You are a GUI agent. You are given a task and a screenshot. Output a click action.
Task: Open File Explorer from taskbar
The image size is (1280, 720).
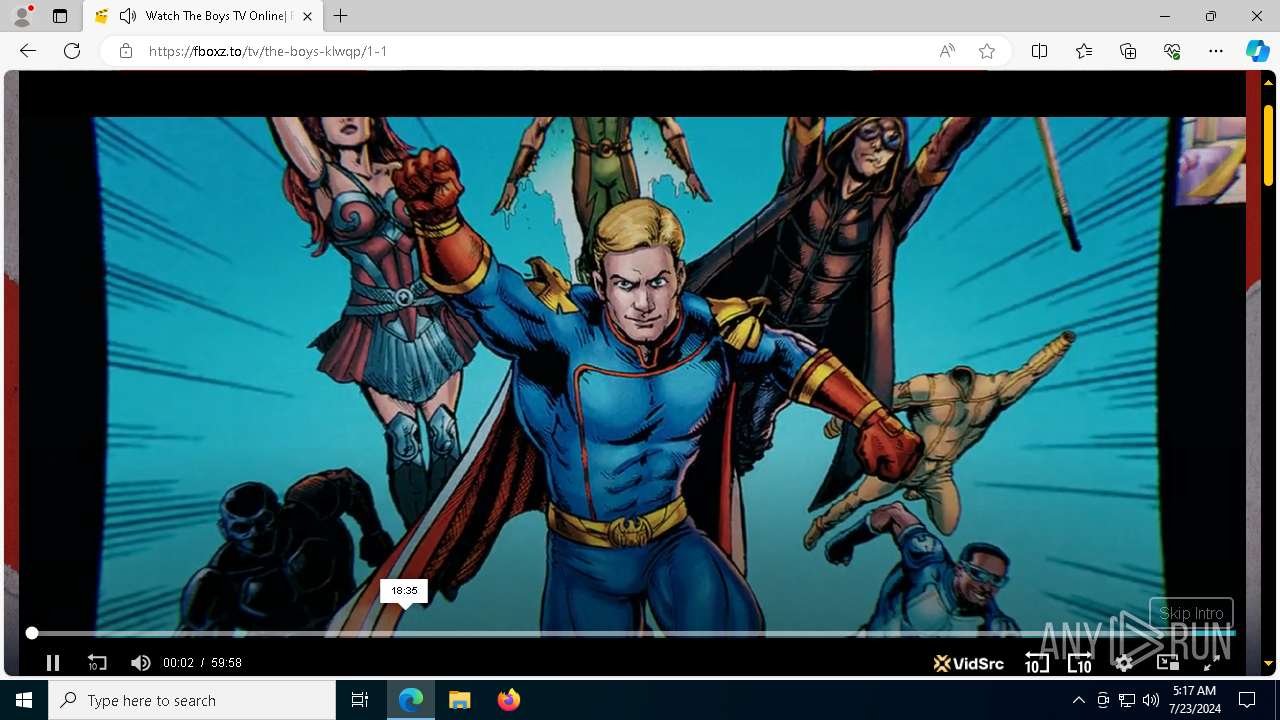[460, 700]
